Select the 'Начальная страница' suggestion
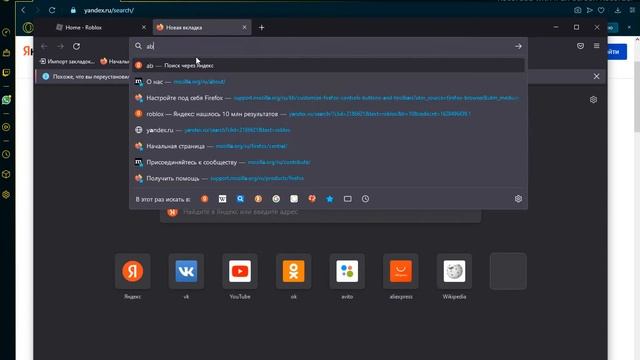The image size is (640, 360). click(328, 146)
